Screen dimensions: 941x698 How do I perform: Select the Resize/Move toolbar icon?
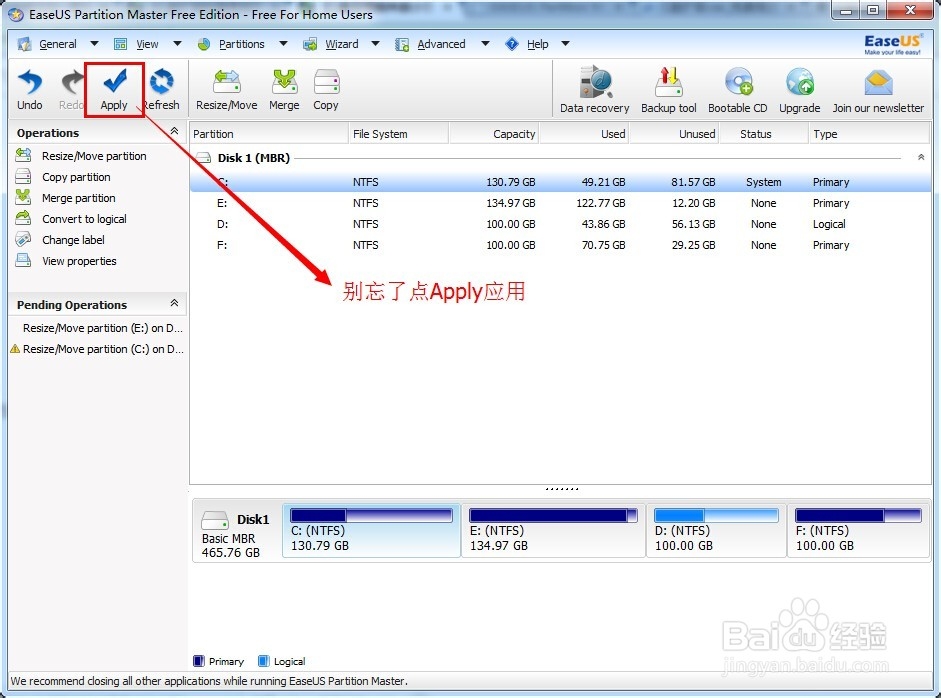pyautogui.click(x=227, y=82)
